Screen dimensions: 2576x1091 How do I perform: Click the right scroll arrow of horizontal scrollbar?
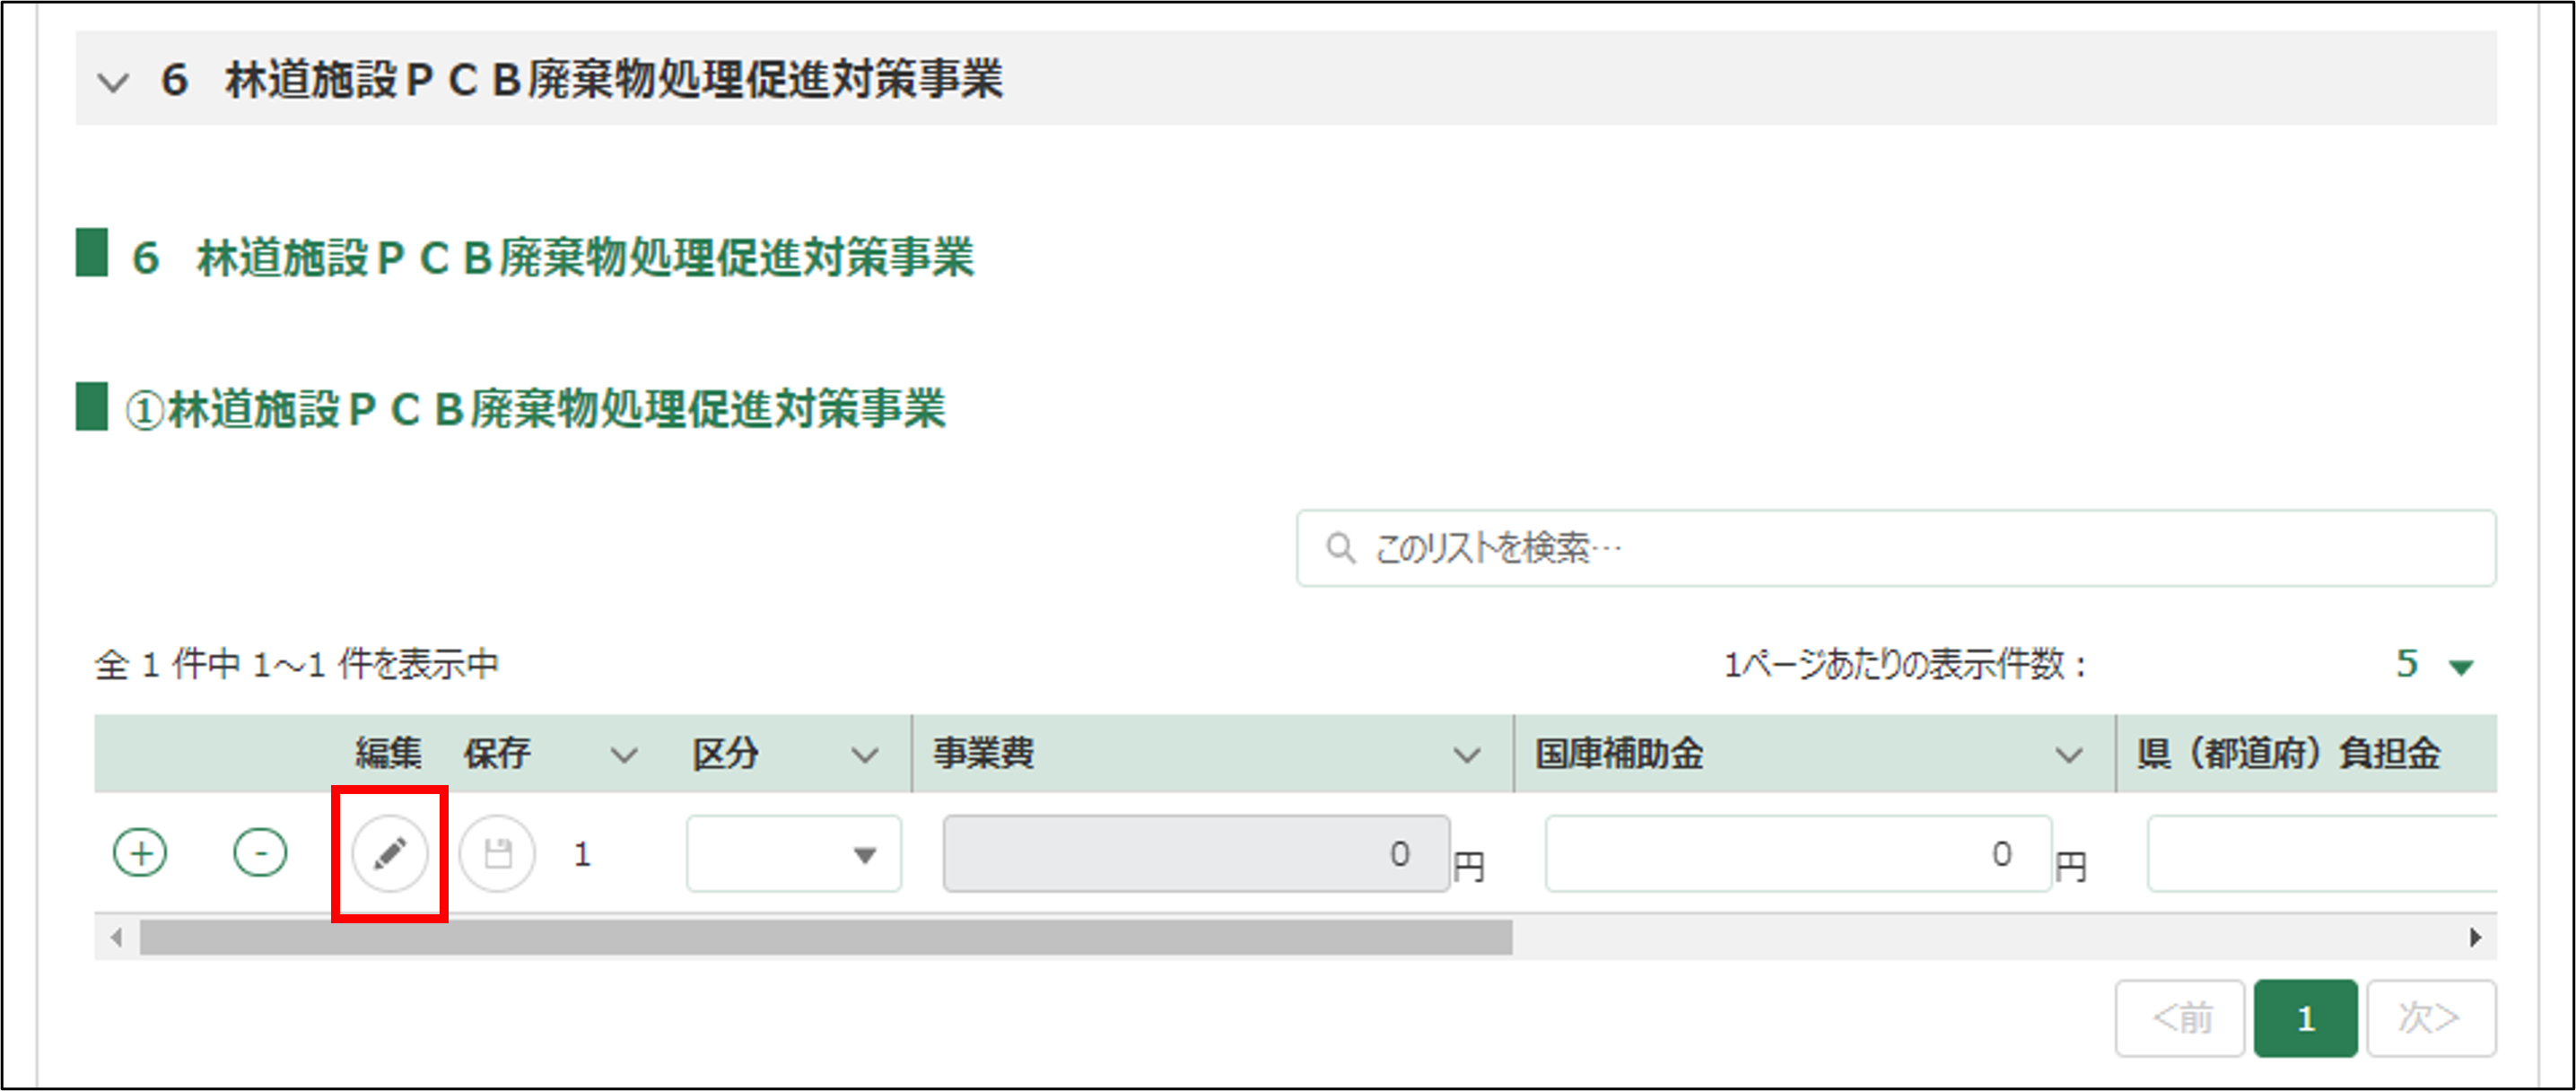click(x=2474, y=937)
